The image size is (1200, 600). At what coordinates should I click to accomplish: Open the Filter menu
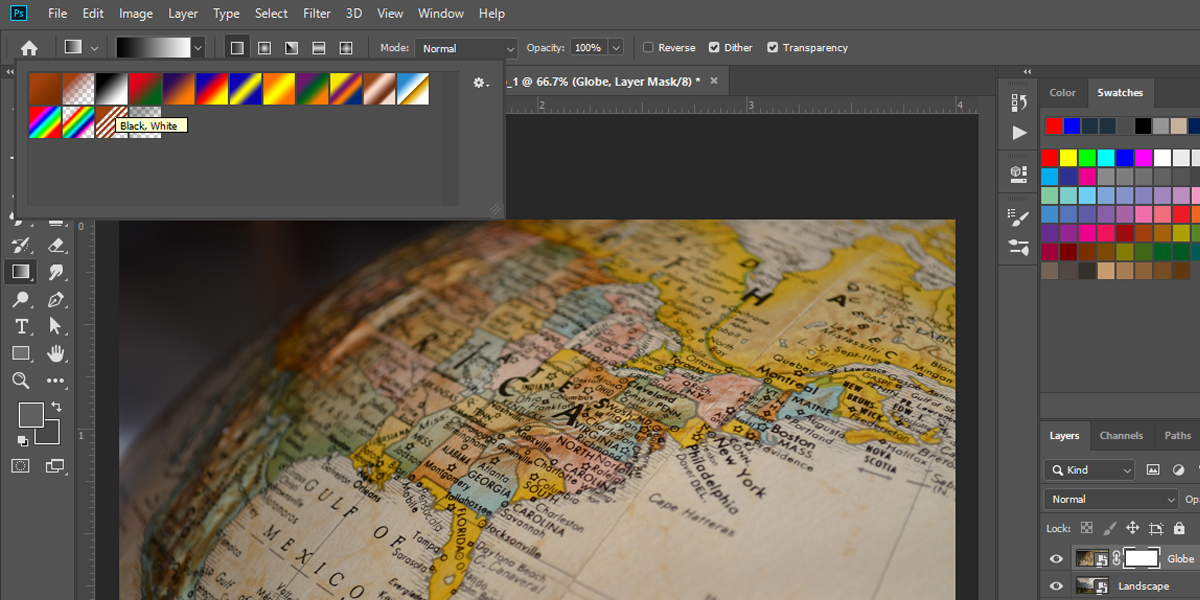[316, 13]
